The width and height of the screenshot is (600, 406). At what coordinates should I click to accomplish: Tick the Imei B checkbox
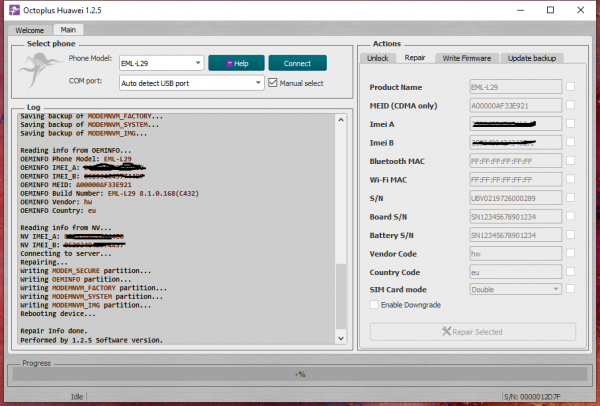pos(570,142)
